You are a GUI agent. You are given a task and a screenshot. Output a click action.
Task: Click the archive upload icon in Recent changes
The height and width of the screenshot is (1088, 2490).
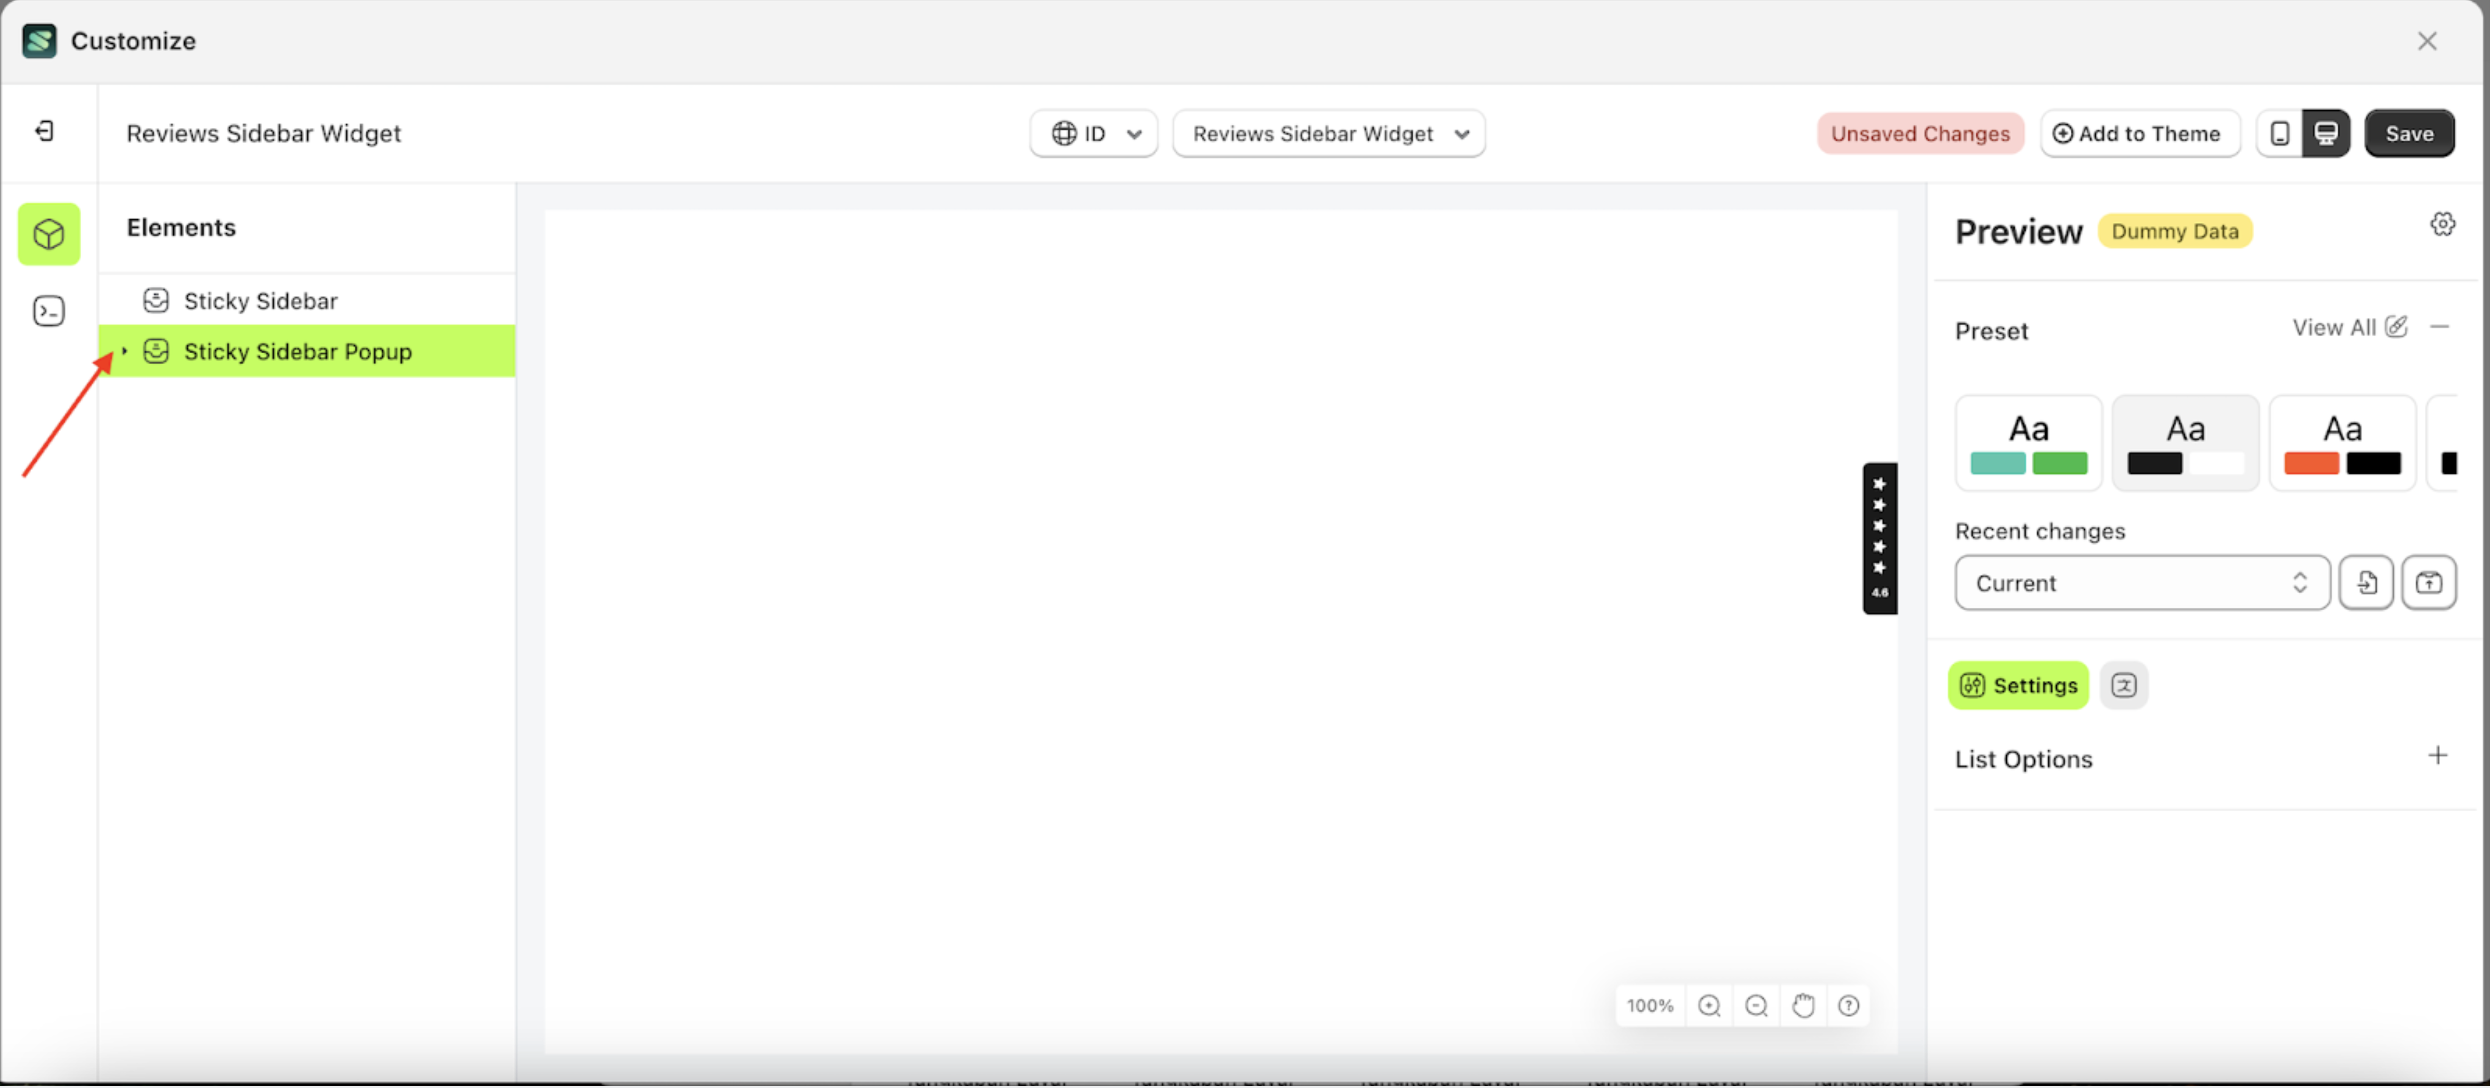pos(2429,582)
